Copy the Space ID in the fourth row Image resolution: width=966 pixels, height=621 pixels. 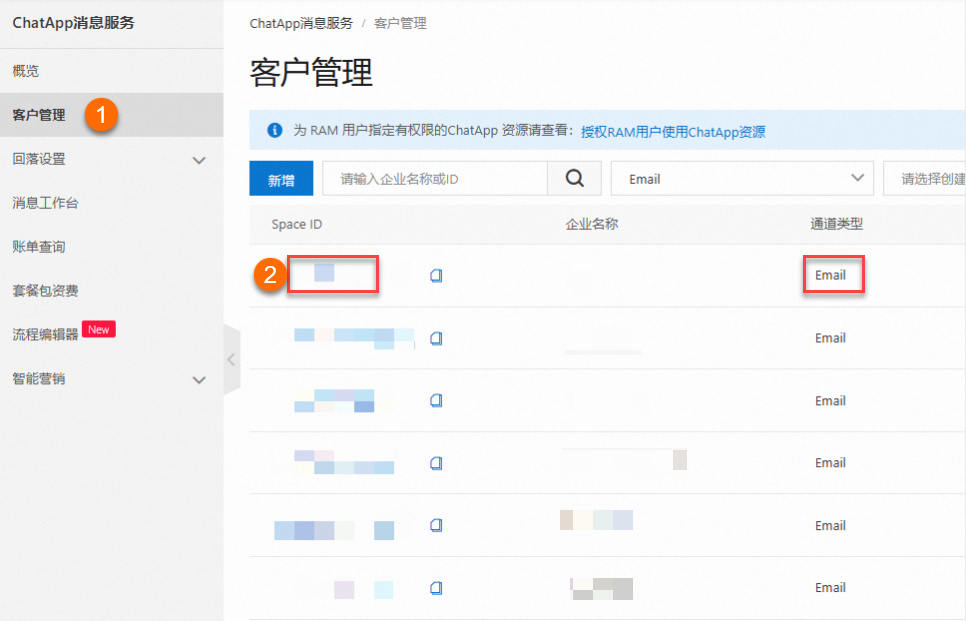coord(436,463)
